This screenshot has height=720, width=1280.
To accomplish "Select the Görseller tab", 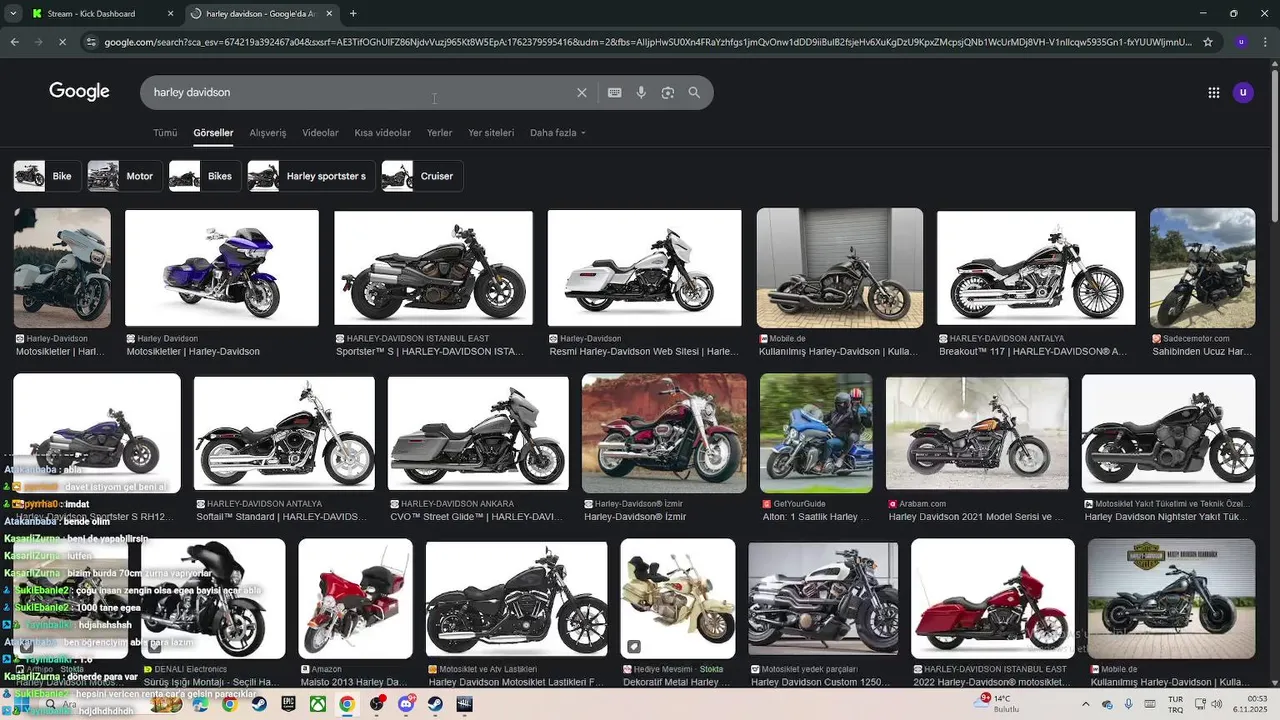I will click(213, 133).
